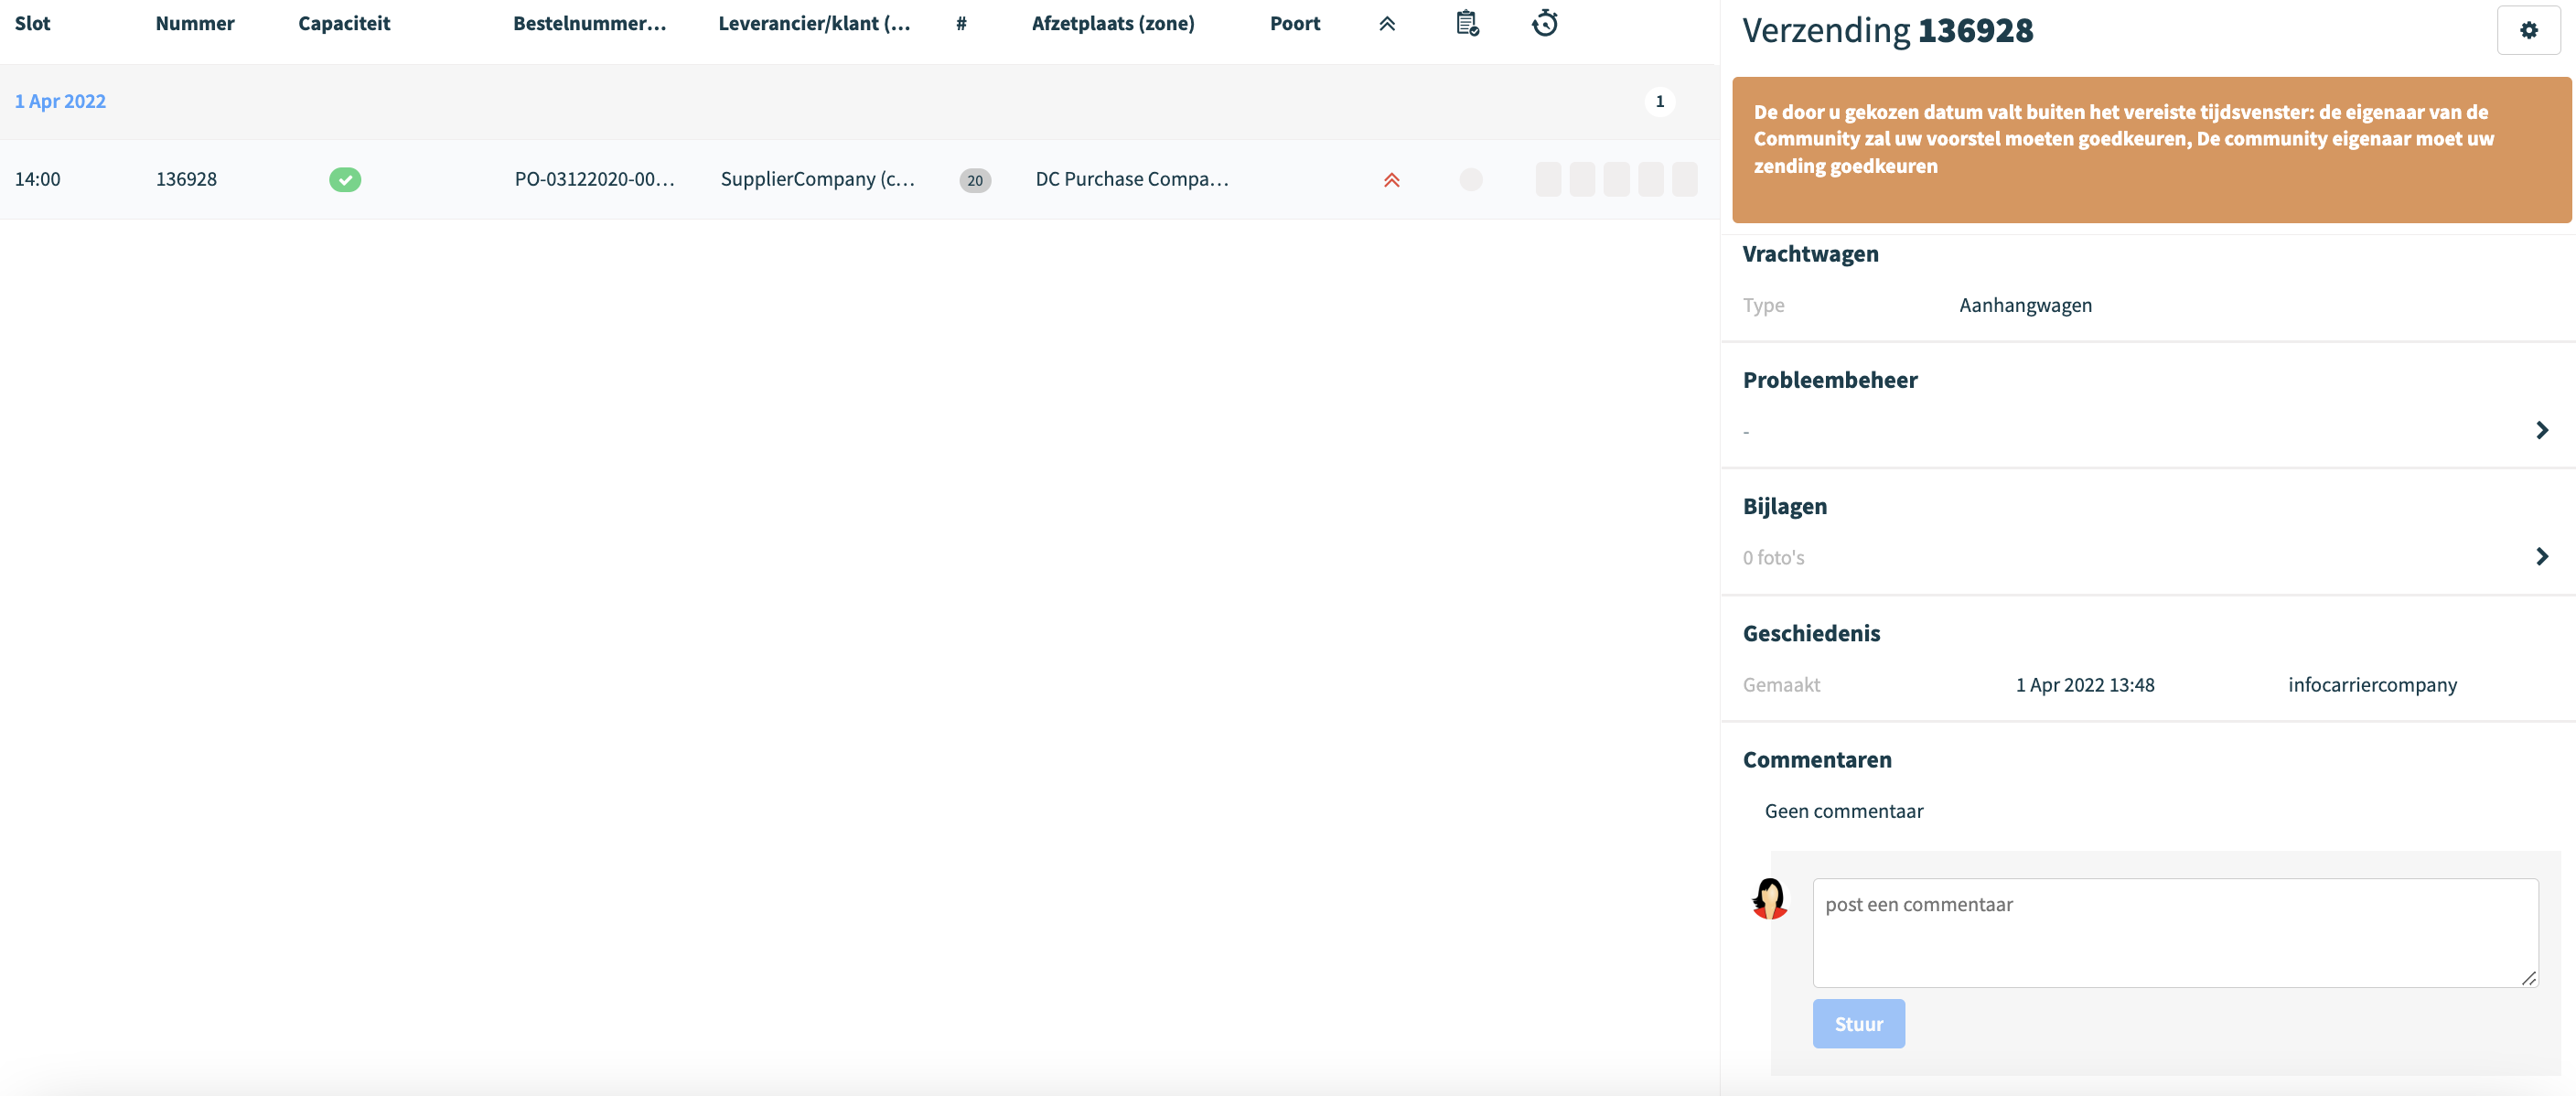Click the red priority chevrons in row 136928

1391,180
